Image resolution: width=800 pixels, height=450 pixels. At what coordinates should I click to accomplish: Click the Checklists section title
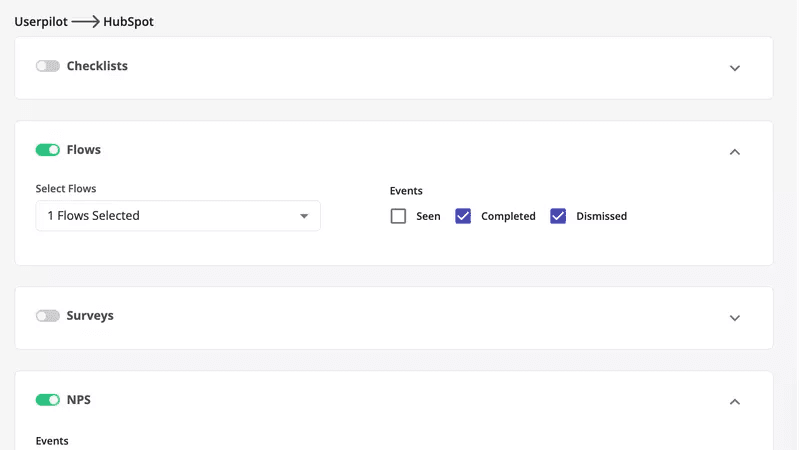[97, 66]
